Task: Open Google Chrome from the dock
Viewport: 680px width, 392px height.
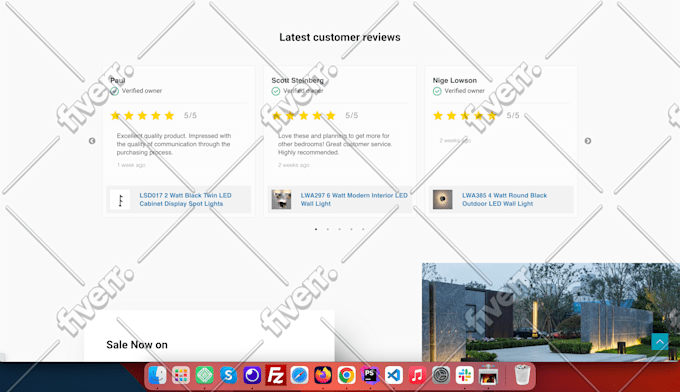Action: [347, 375]
